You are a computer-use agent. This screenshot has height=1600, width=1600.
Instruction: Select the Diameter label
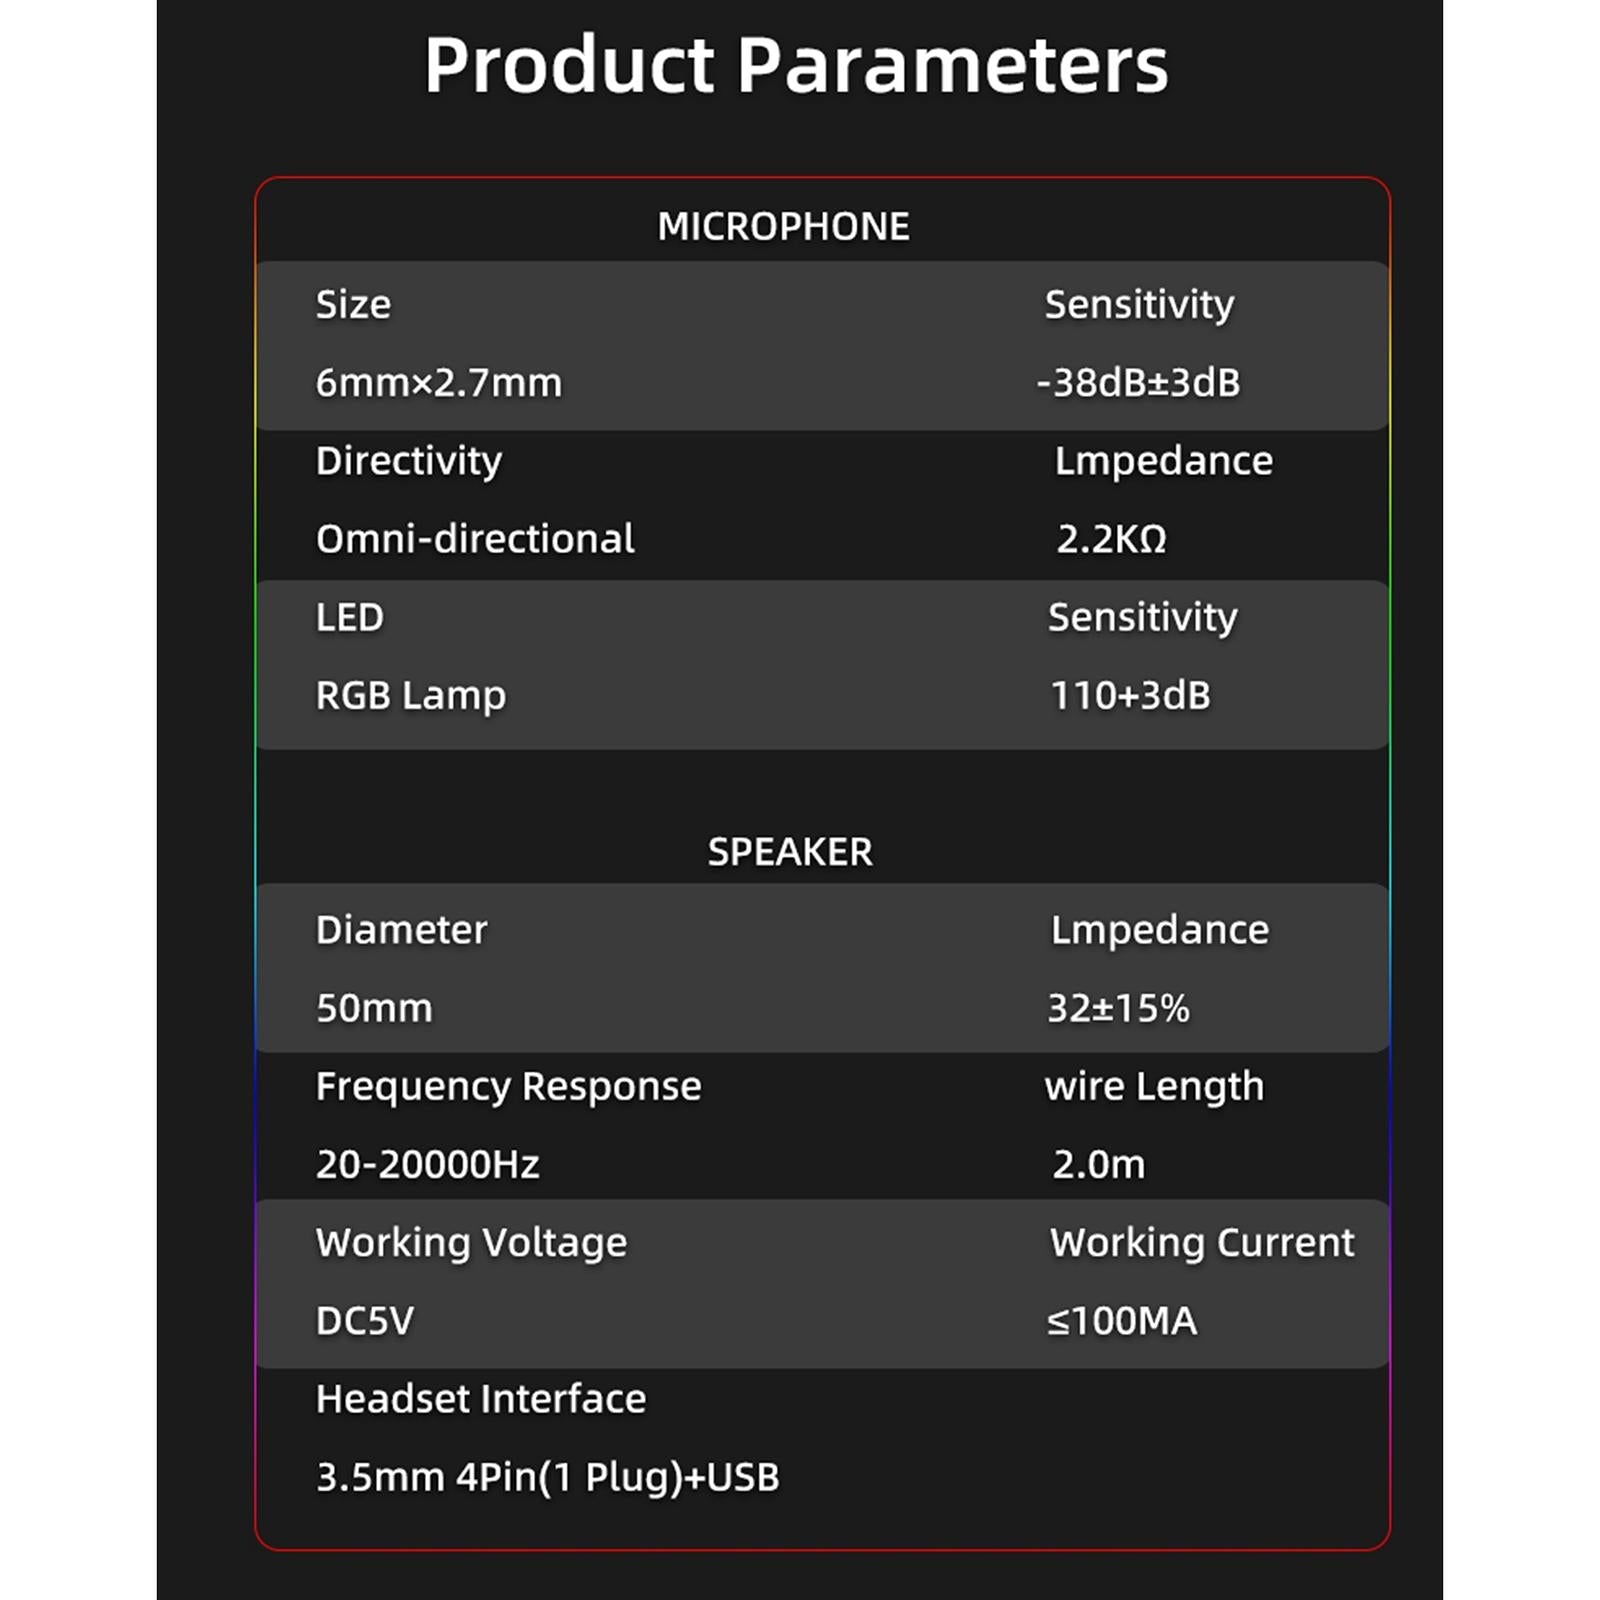(x=401, y=930)
